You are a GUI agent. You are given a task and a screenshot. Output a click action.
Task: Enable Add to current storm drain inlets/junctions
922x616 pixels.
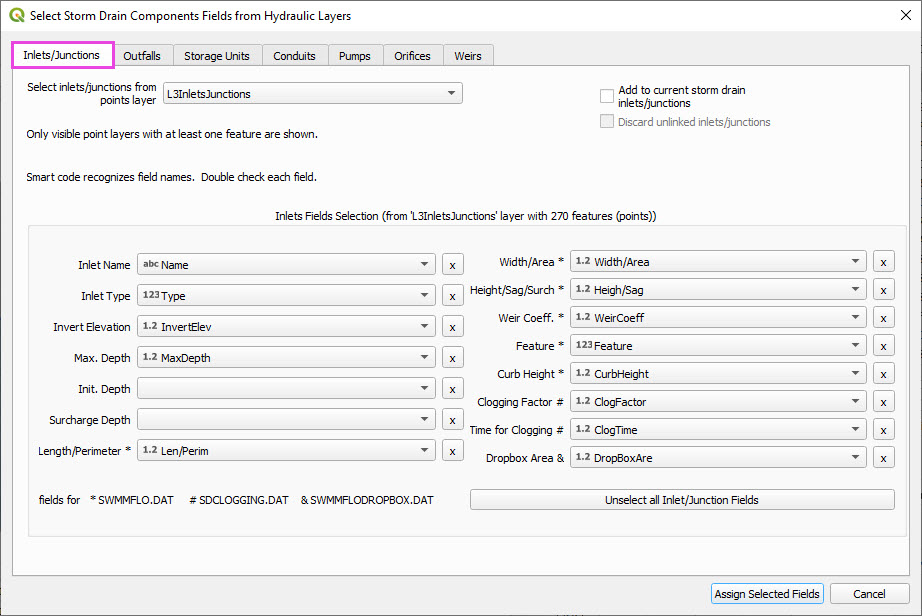607,96
